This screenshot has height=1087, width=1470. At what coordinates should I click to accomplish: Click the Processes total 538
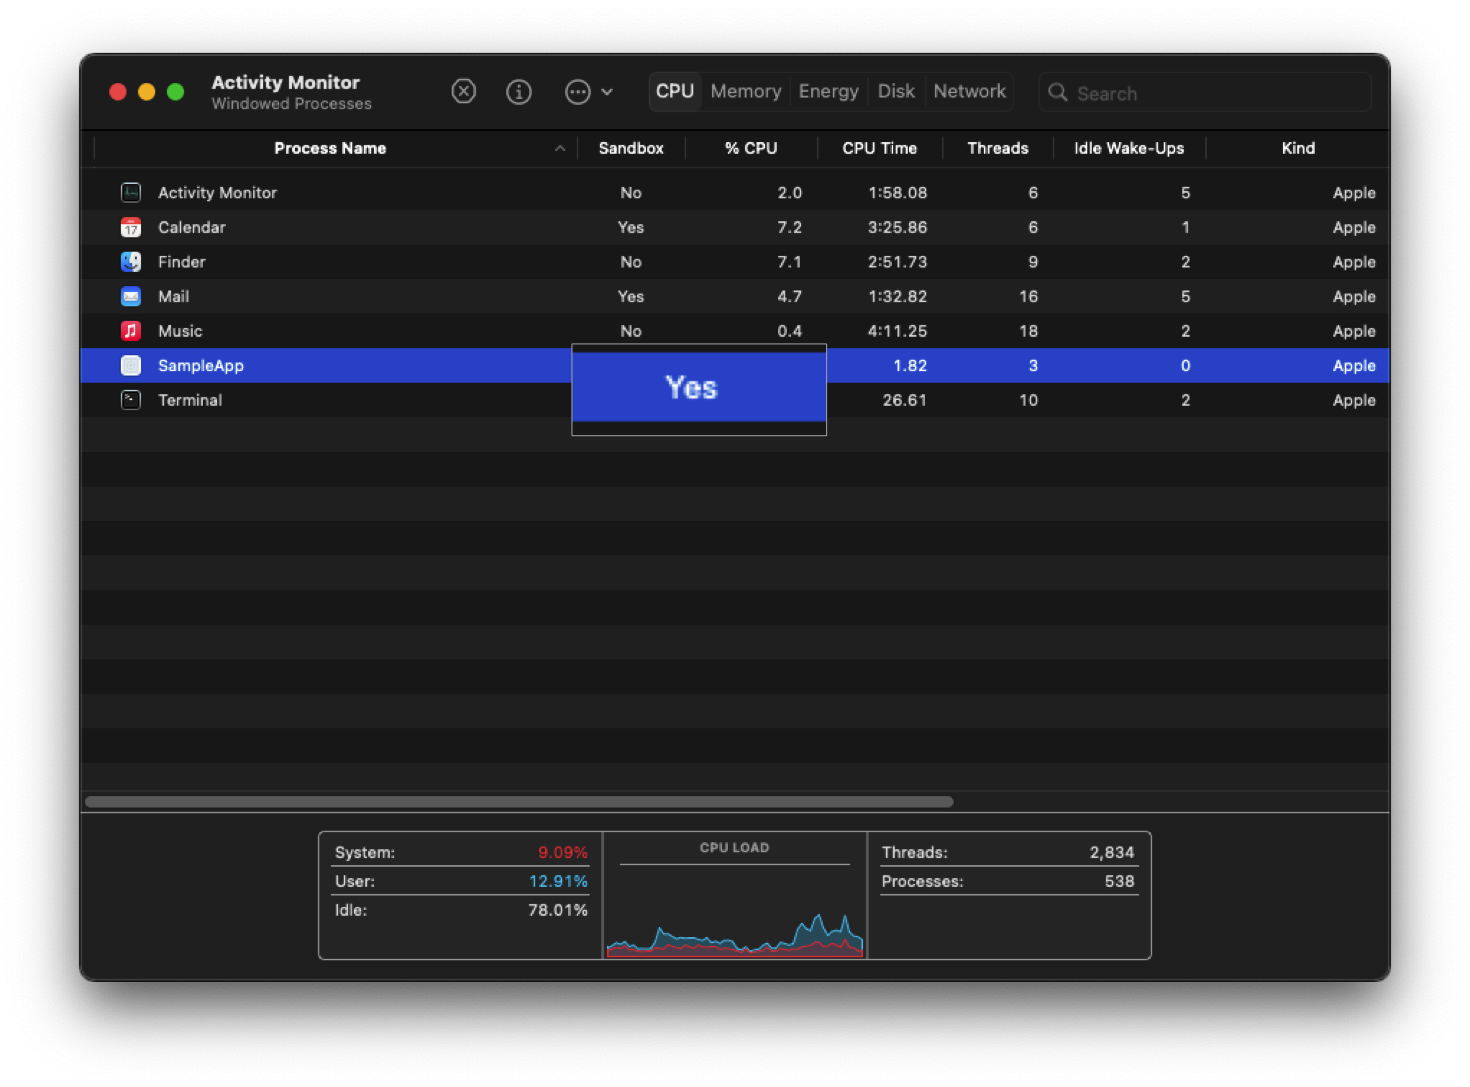(x=1119, y=881)
